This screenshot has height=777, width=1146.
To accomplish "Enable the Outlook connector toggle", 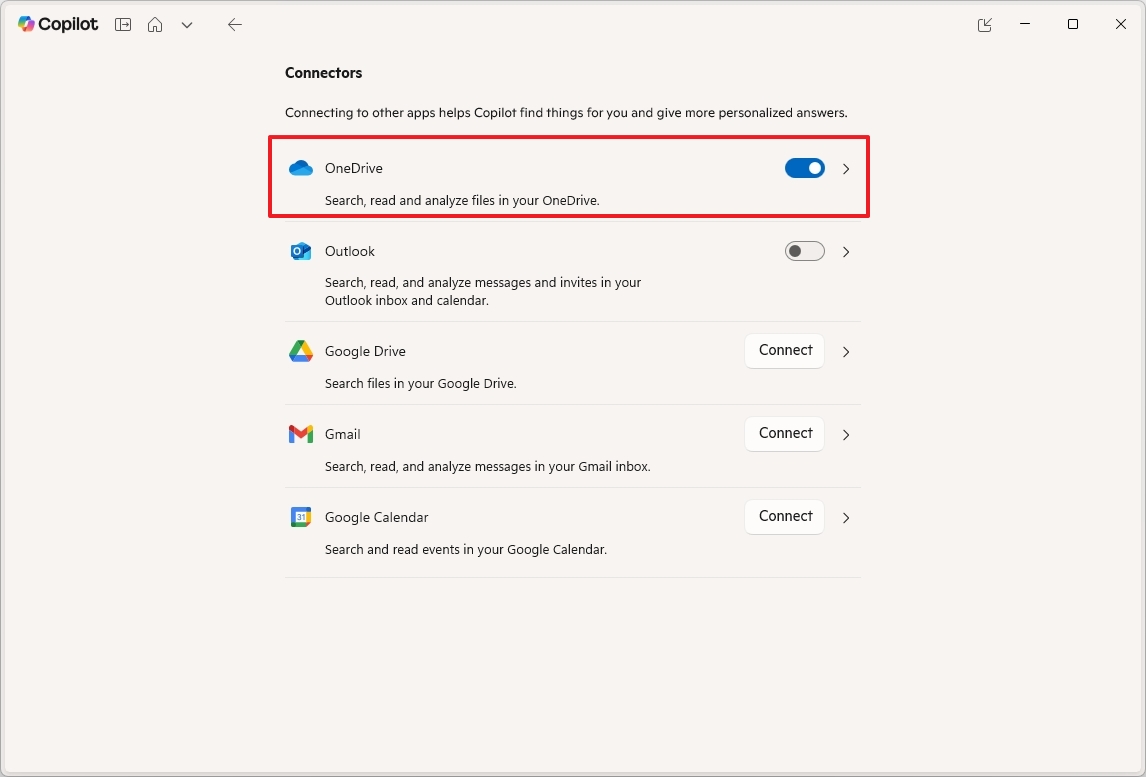I will [804, 251].
